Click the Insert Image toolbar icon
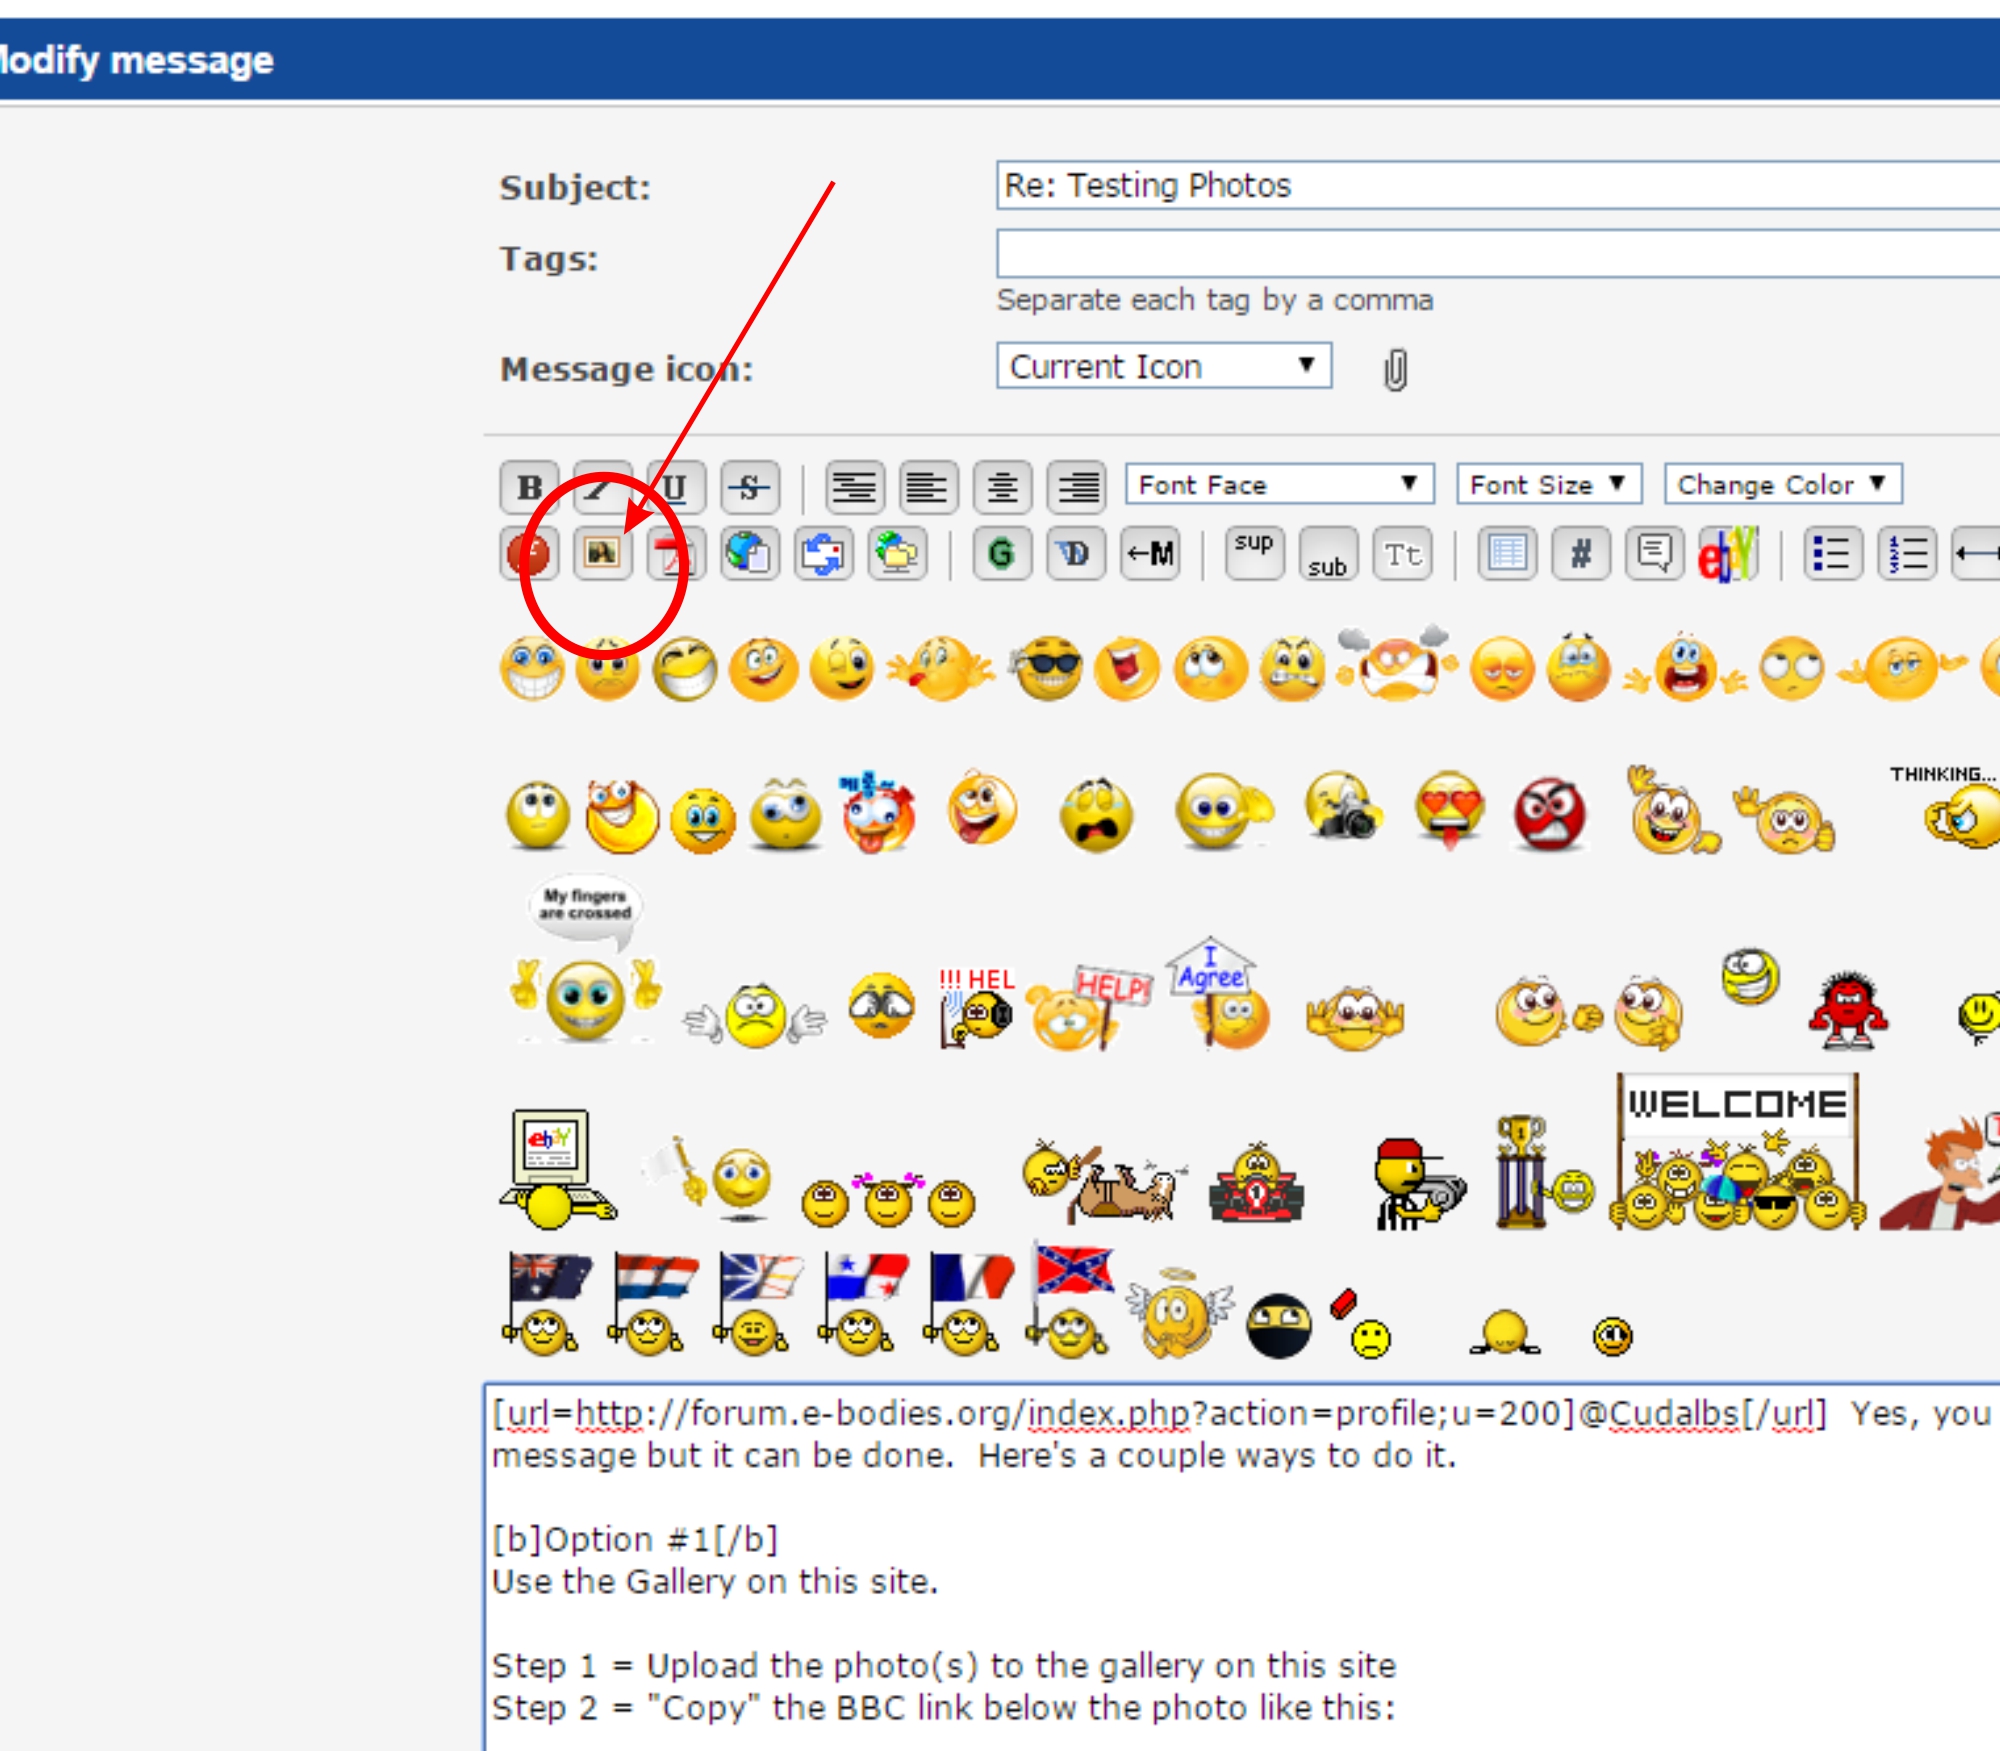 pyautogui.click(x=602, y=553)
